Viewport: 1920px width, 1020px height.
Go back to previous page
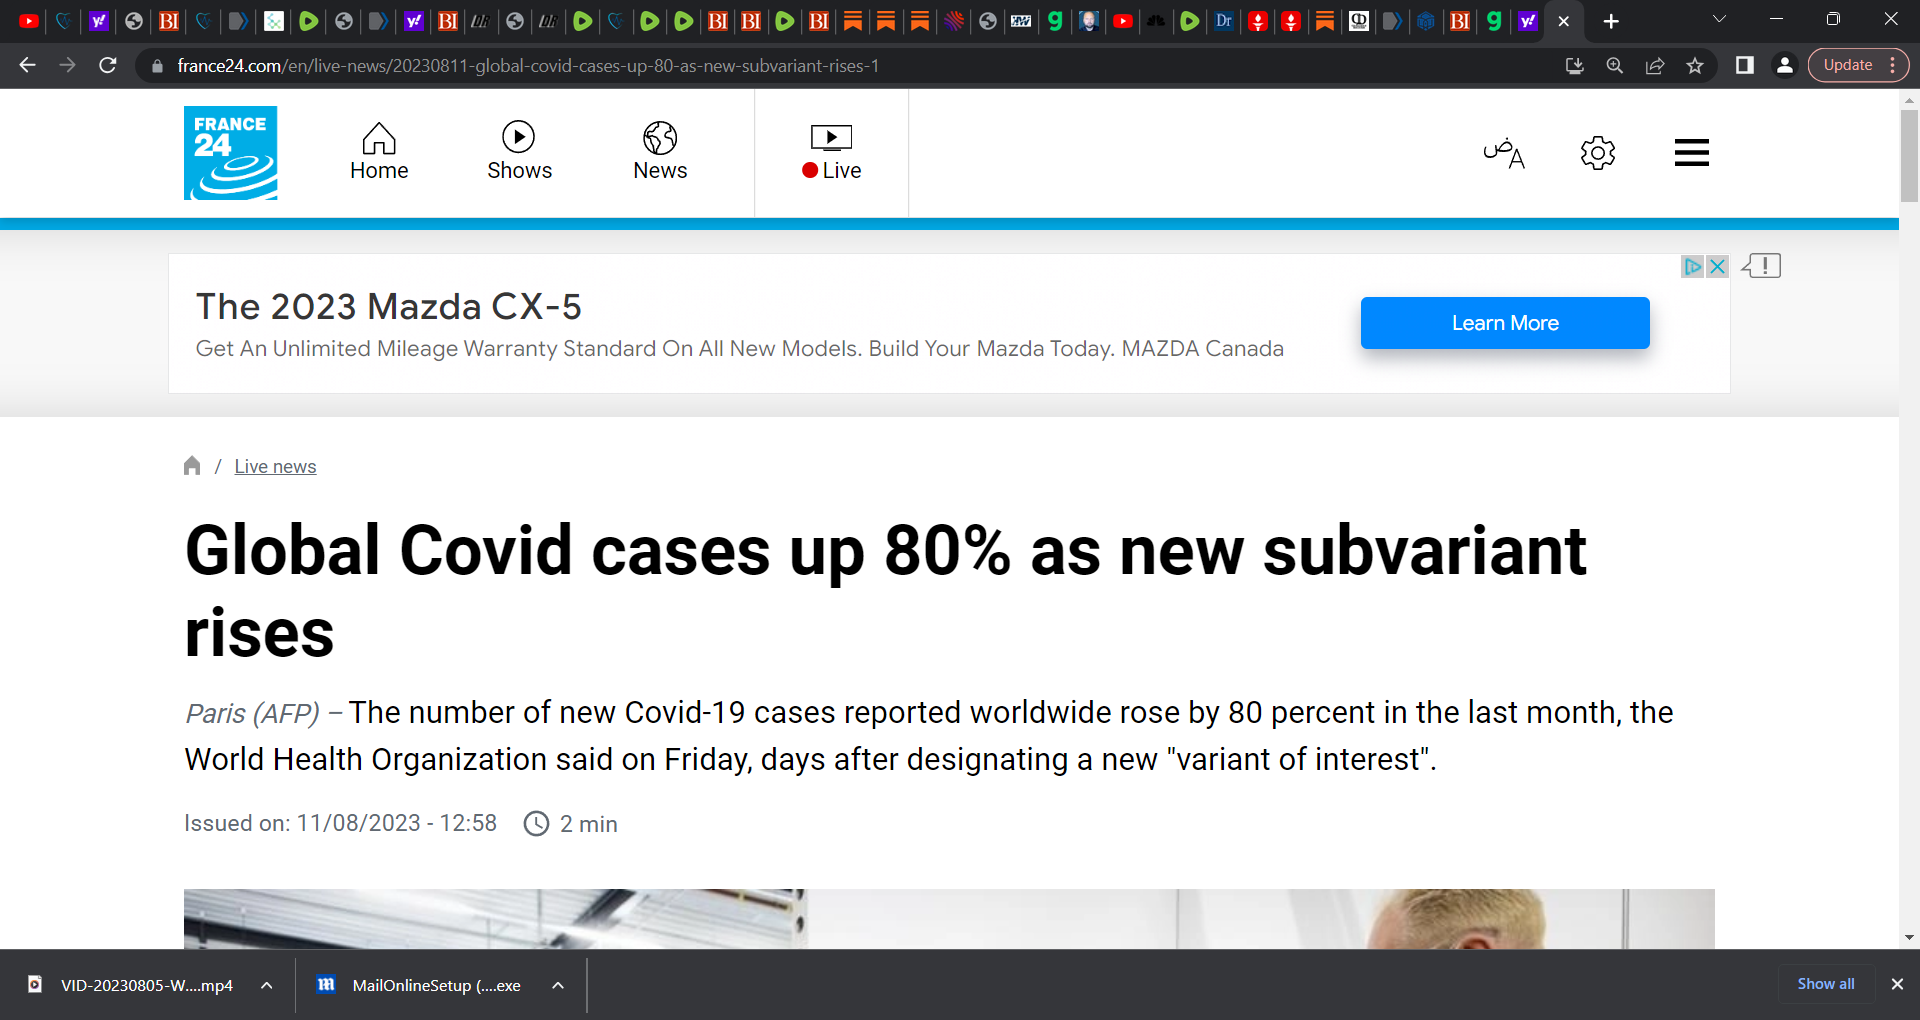tap(27, 65)
